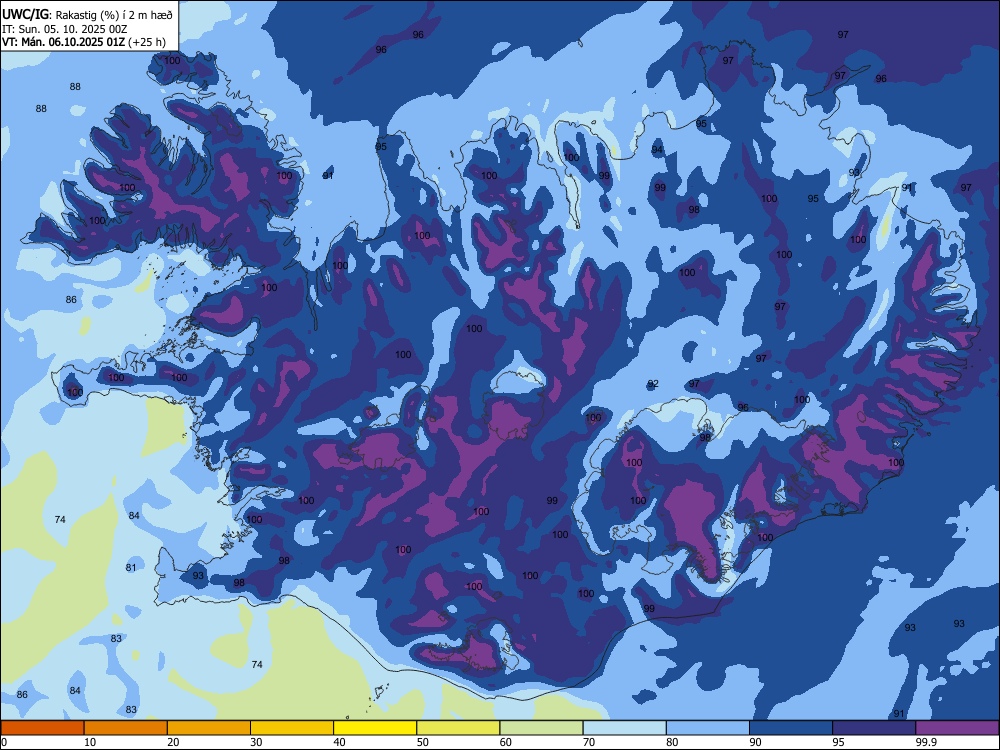Click the indigo 95–99.9 legend swatch
Viewport: 1000px width, 750px height.
pyautogui.click(x=874, y=728)
